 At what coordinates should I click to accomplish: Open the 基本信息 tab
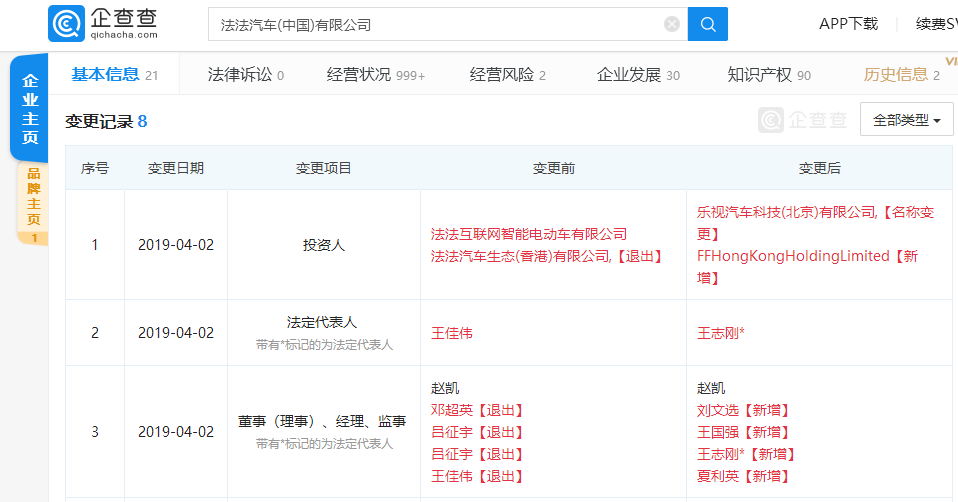[x=114, y=75]
